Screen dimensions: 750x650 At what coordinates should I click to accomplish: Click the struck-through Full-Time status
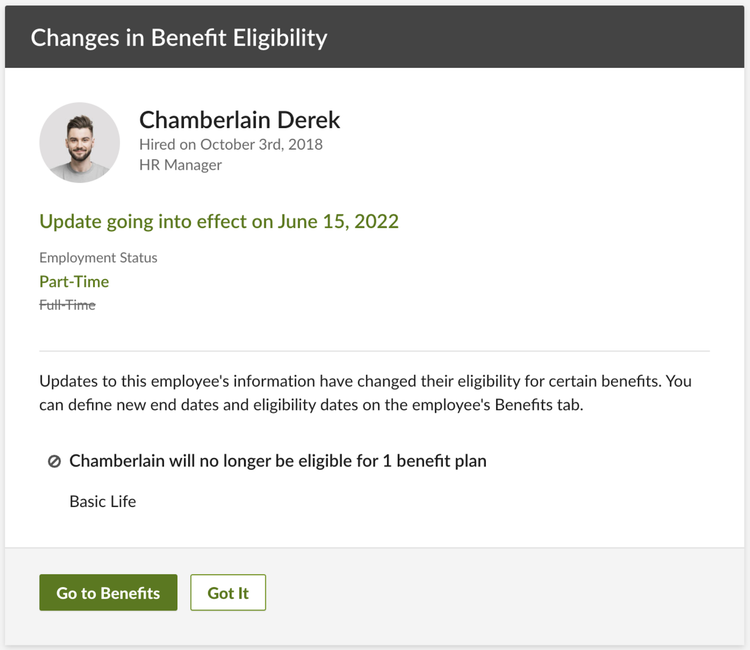[67, 305]
